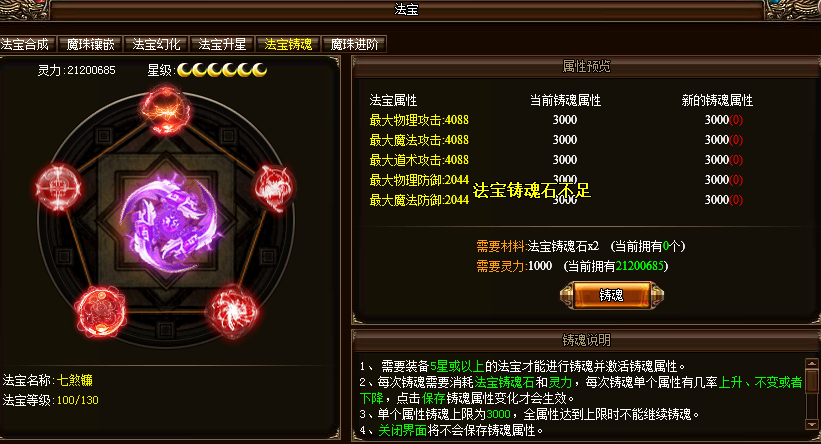Viewport: 821px width, 444px height.
Task: Click the scrollbar up arrow in 铸魂说明
Action: pyautogui.click(x=812, y=363)
